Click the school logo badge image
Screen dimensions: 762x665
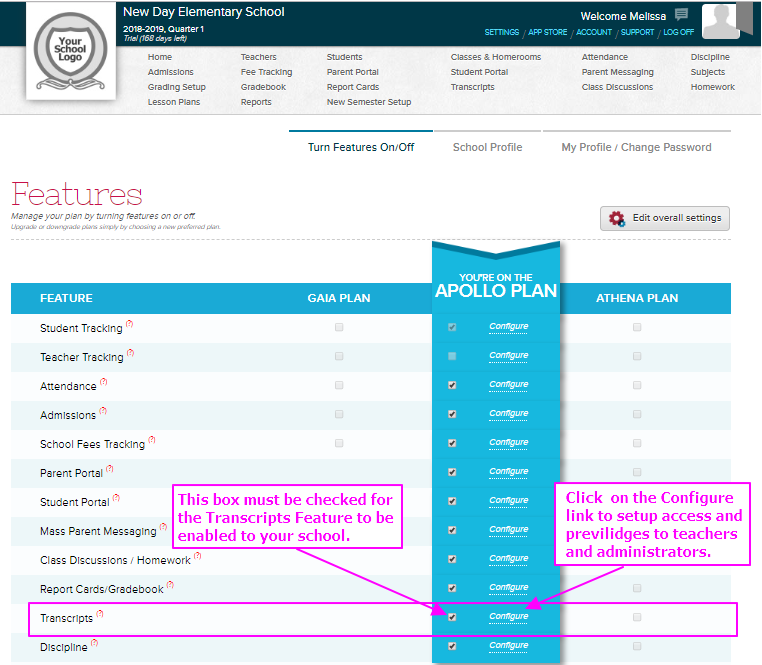click(70, 51)
